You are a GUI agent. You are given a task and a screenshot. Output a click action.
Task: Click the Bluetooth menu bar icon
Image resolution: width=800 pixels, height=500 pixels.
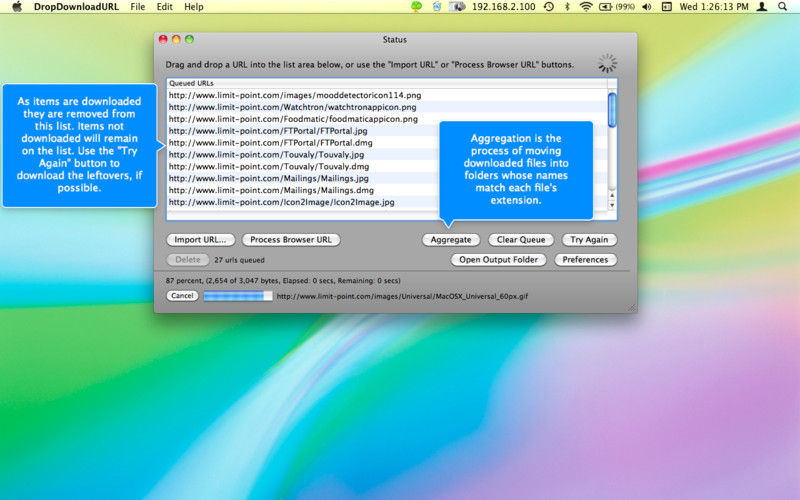[x=567, y=7]
